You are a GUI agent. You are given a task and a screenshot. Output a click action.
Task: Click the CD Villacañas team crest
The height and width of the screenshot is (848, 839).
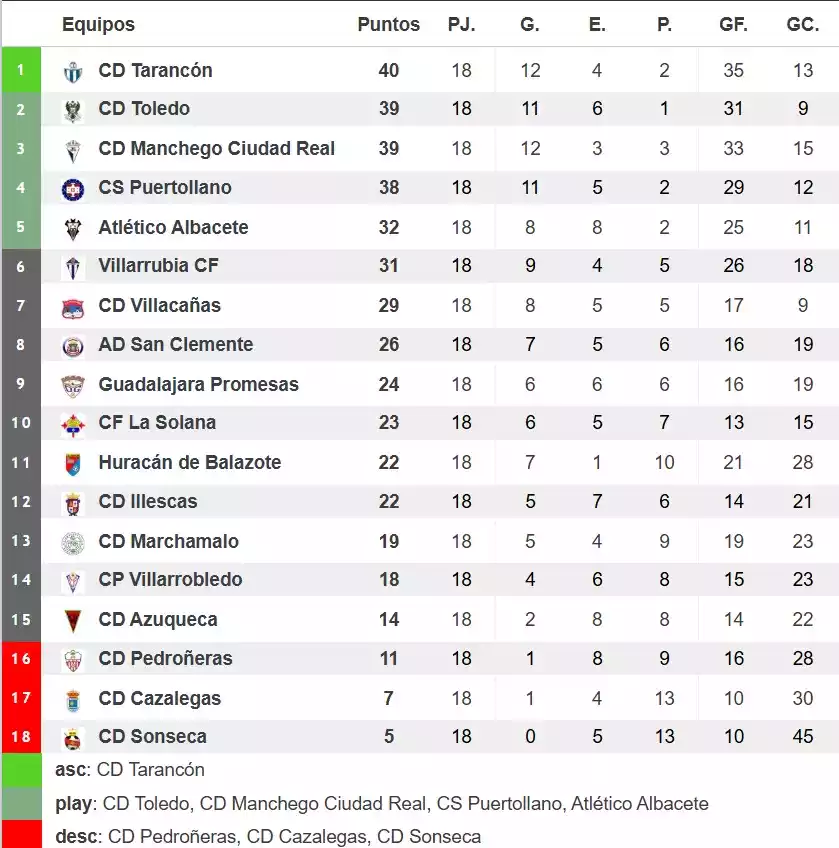pyautogui.click(x=73, y=307)
